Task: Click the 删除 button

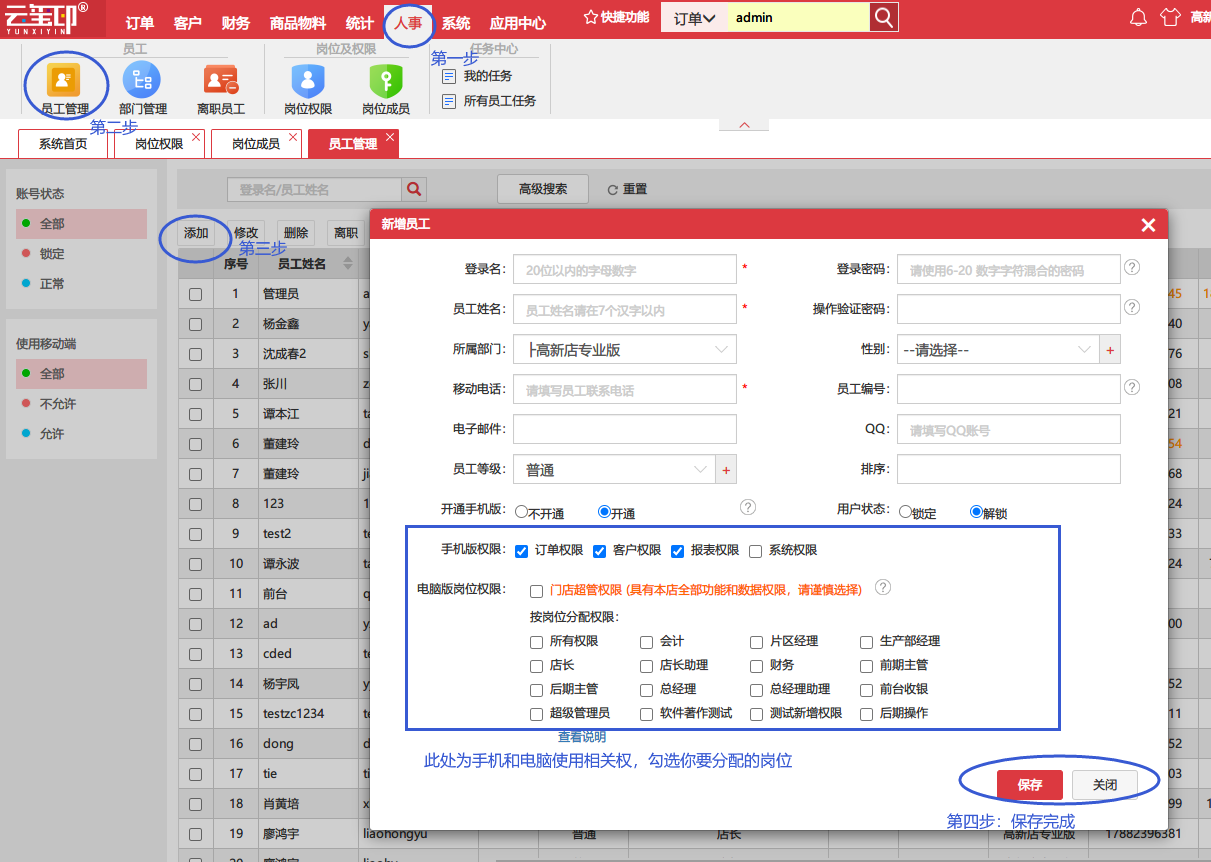Action: point(296,233)
